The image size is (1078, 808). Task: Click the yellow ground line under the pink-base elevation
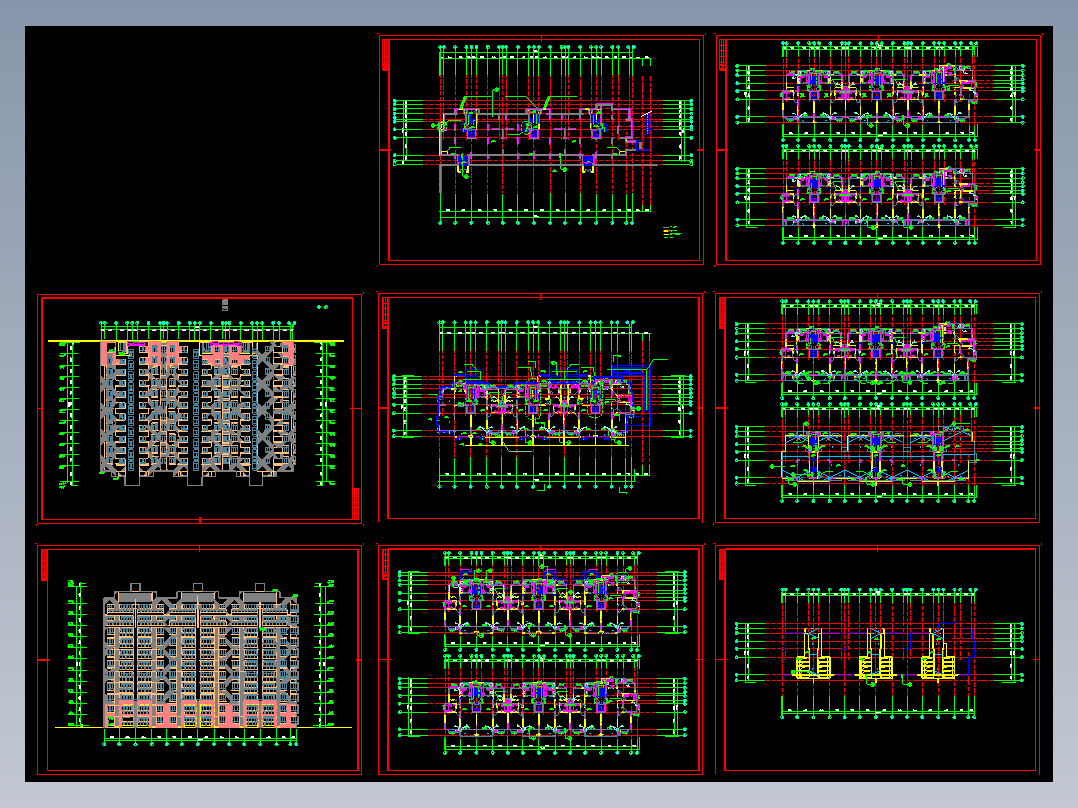[204, 727]
